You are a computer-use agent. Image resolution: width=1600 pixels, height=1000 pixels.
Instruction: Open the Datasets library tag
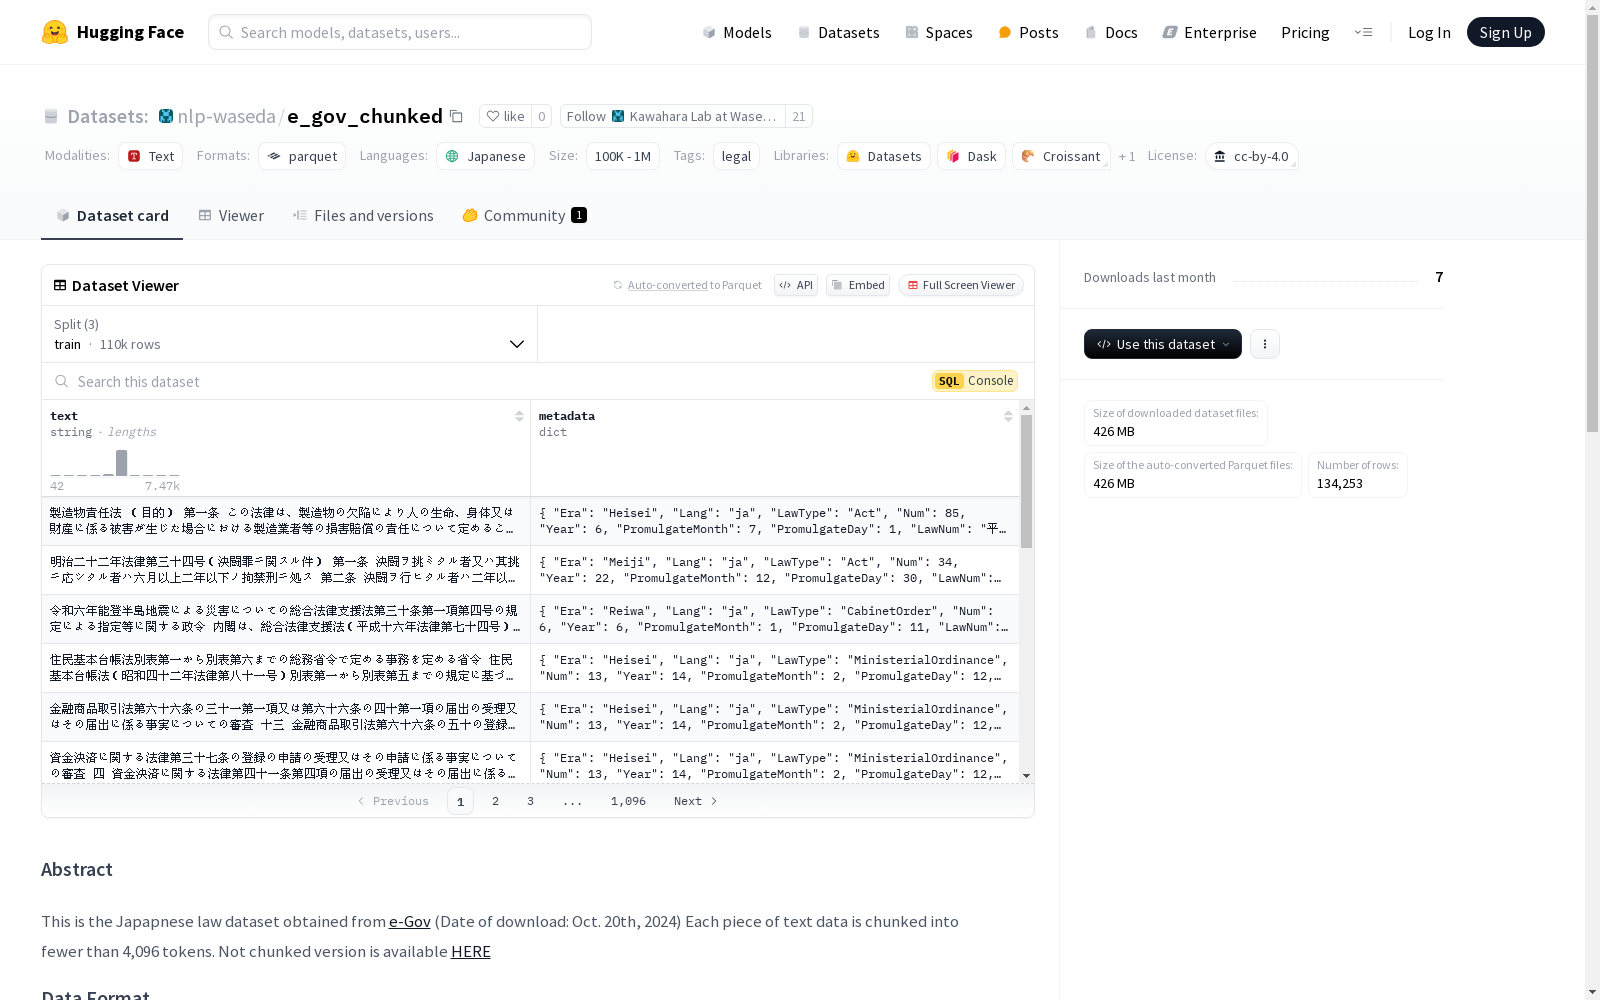pyautogui.click(x=884, y=156)
